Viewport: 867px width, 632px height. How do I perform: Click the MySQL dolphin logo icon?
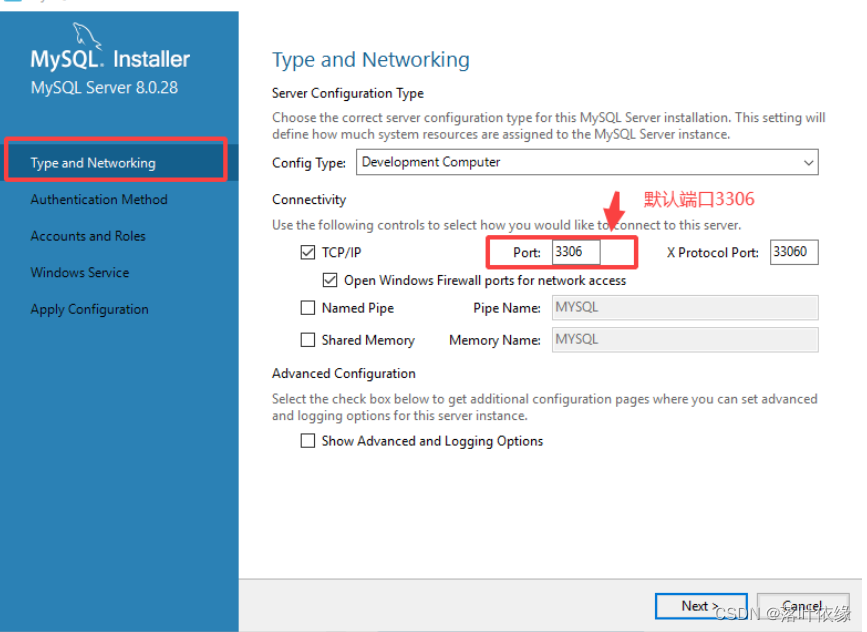pyautogui.click(x=87, y=35)
